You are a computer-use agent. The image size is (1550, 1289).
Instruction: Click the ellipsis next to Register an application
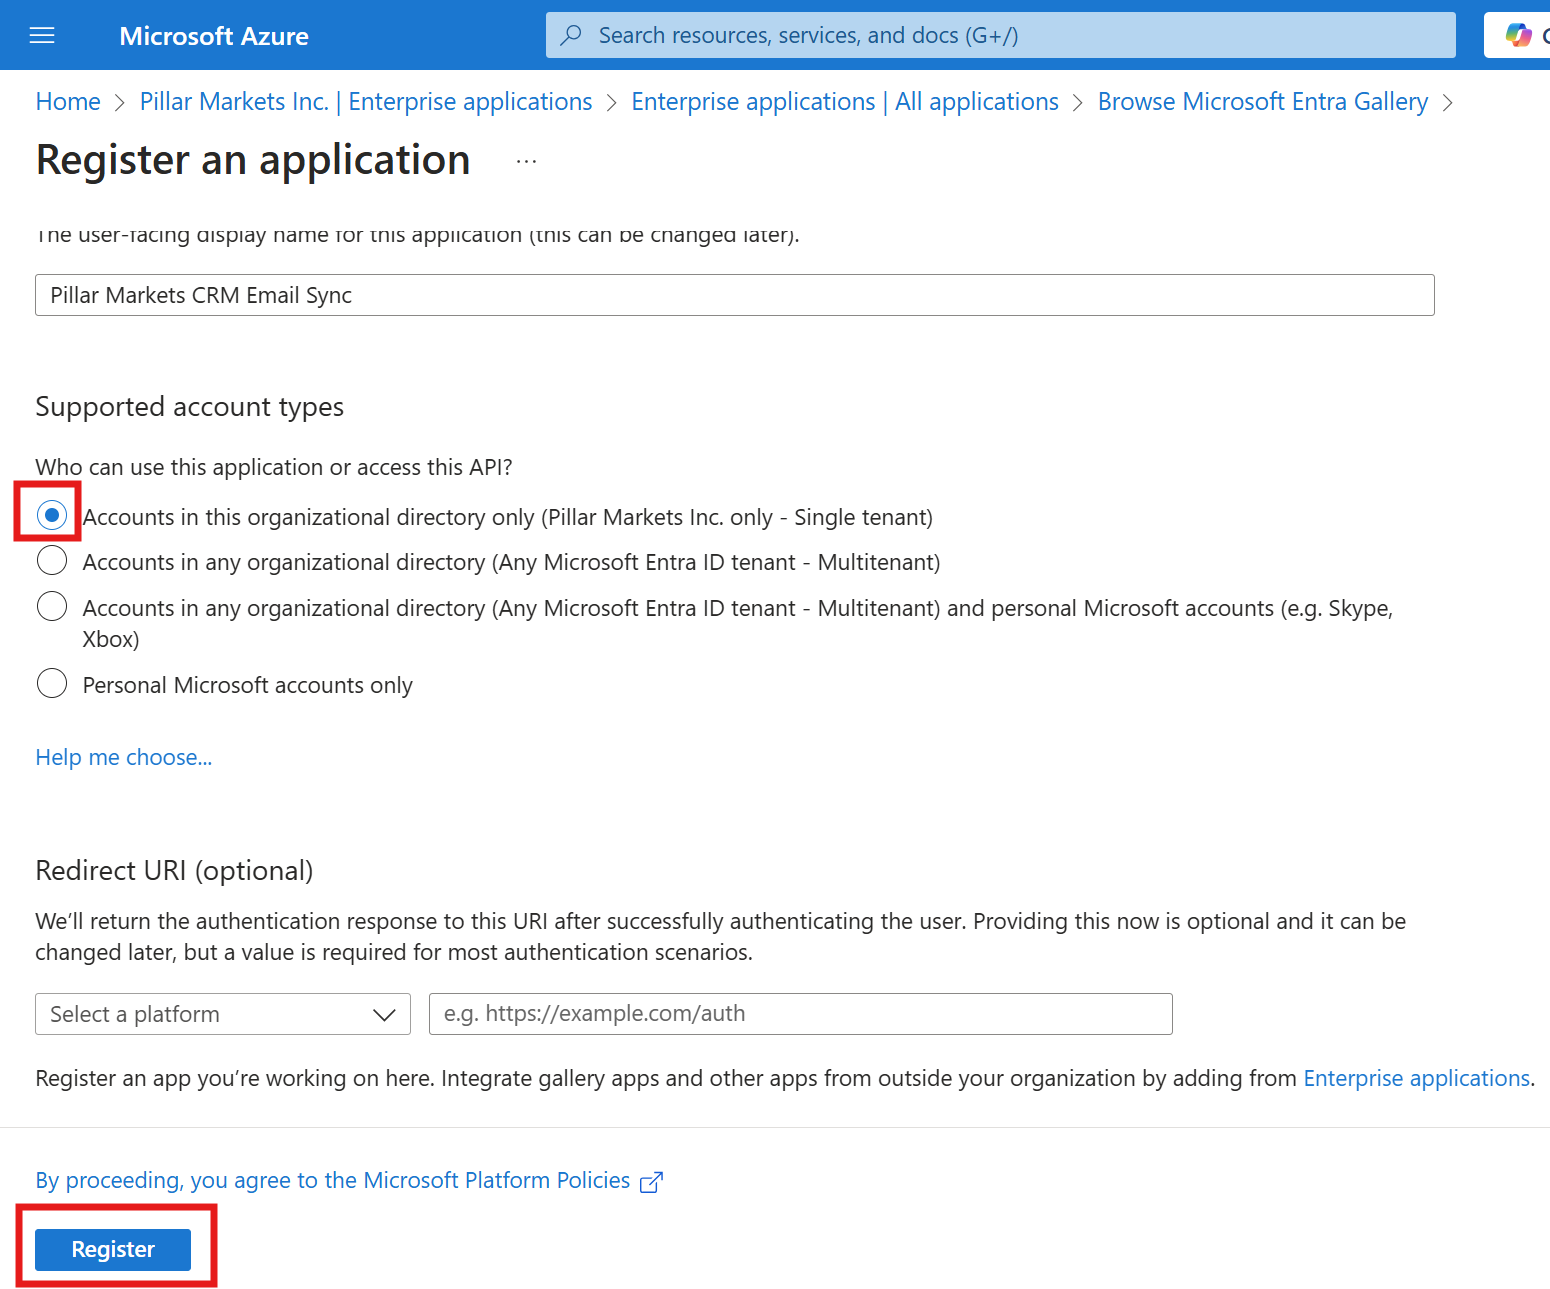525,160
